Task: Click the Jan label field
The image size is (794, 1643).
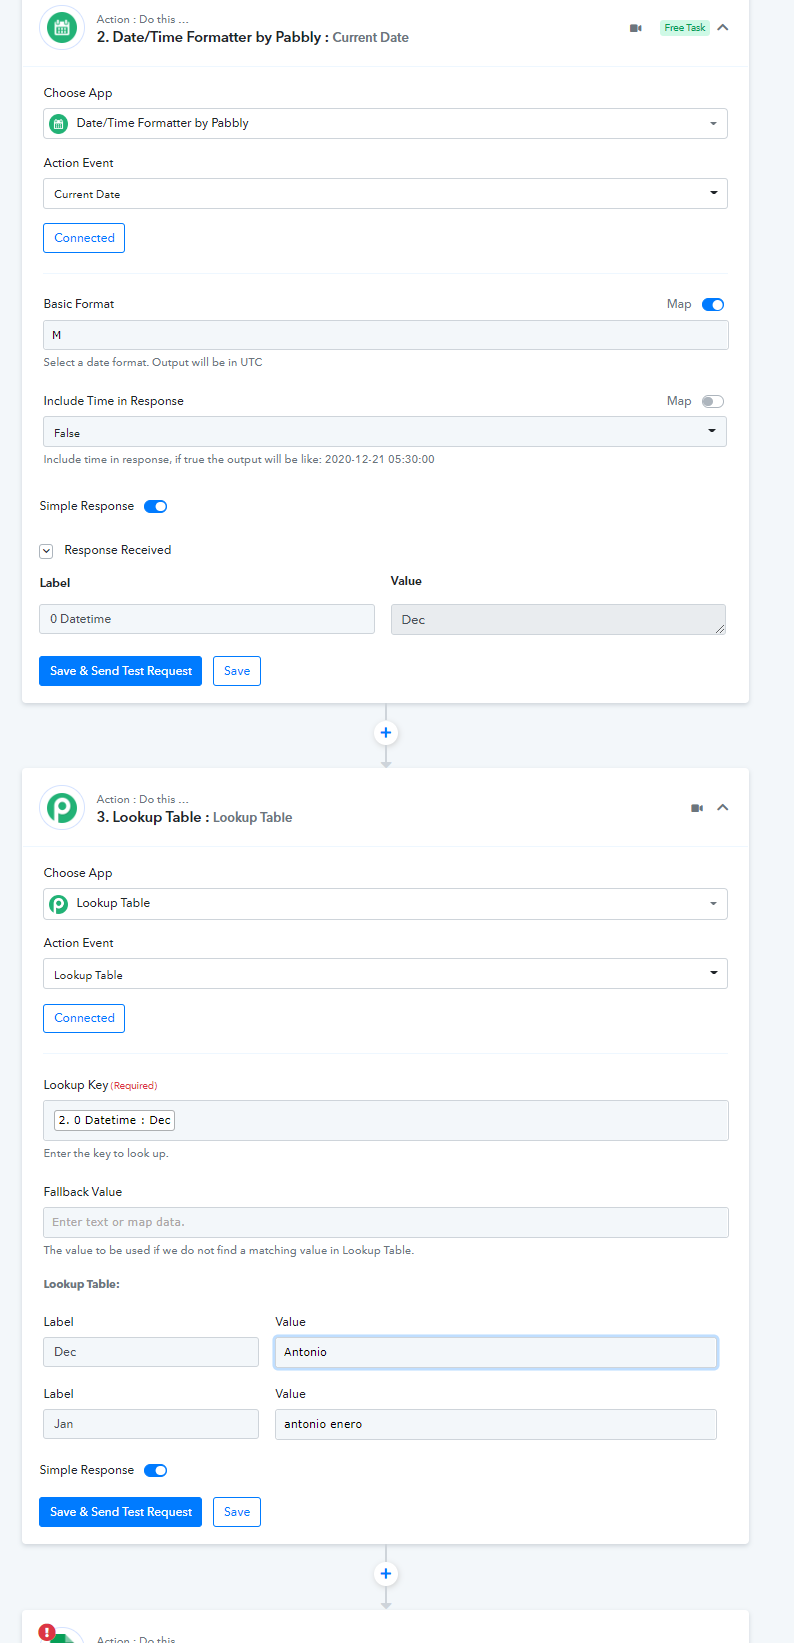Action: pyautogui.click(x=151, y=1424)
